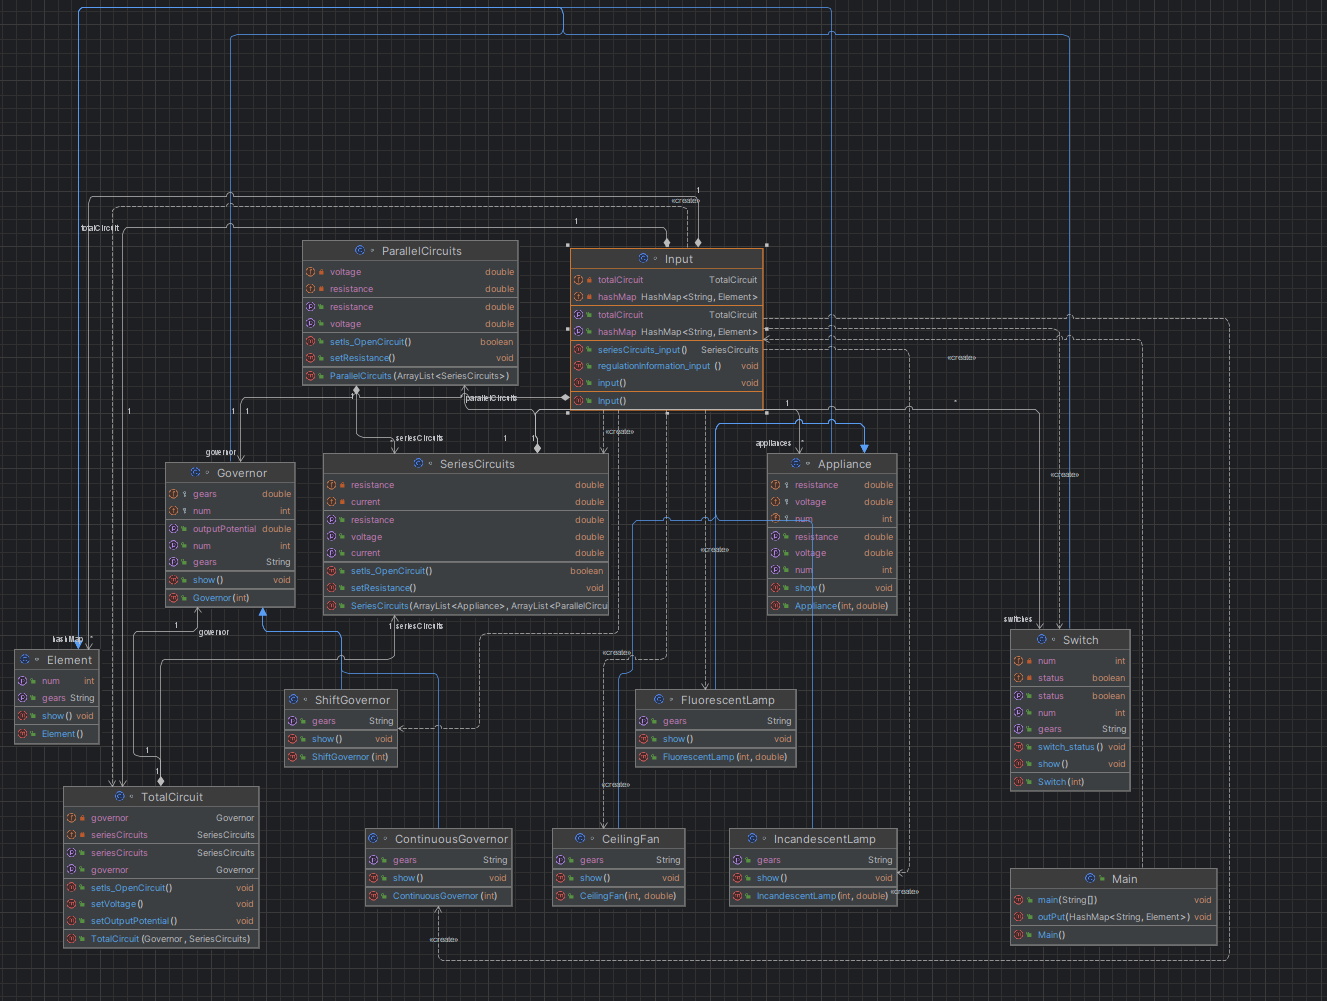Click FluorescentLamp(int, double) constructor row

[x=717, y=757]
